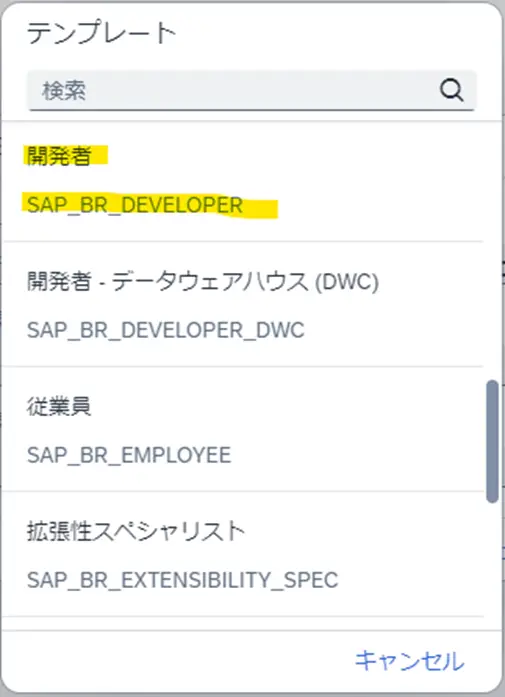The image size is (505, 697).
Task: Click the キャンセル button
Action: (x=409, y=661)
